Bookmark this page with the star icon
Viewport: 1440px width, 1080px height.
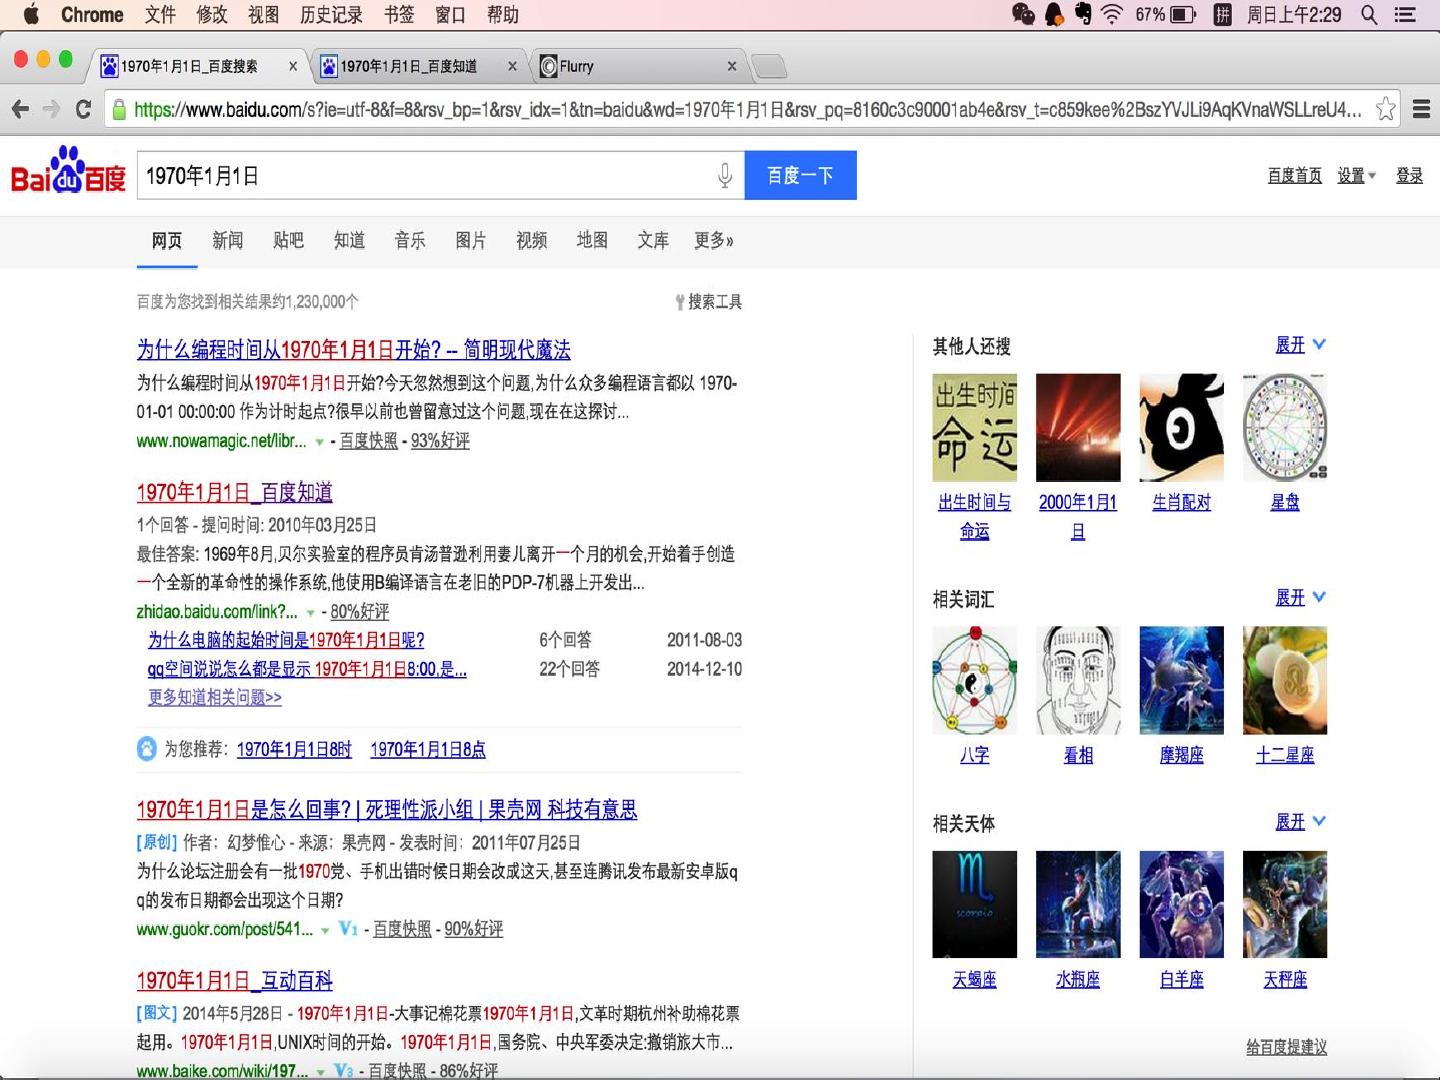(1385, 109)
